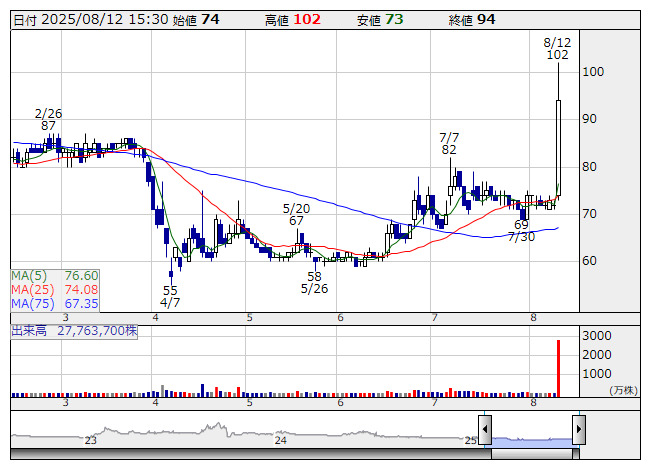Click the MA(5) 76.60 legend entry
Screen dimensions: 653x470
55,276
